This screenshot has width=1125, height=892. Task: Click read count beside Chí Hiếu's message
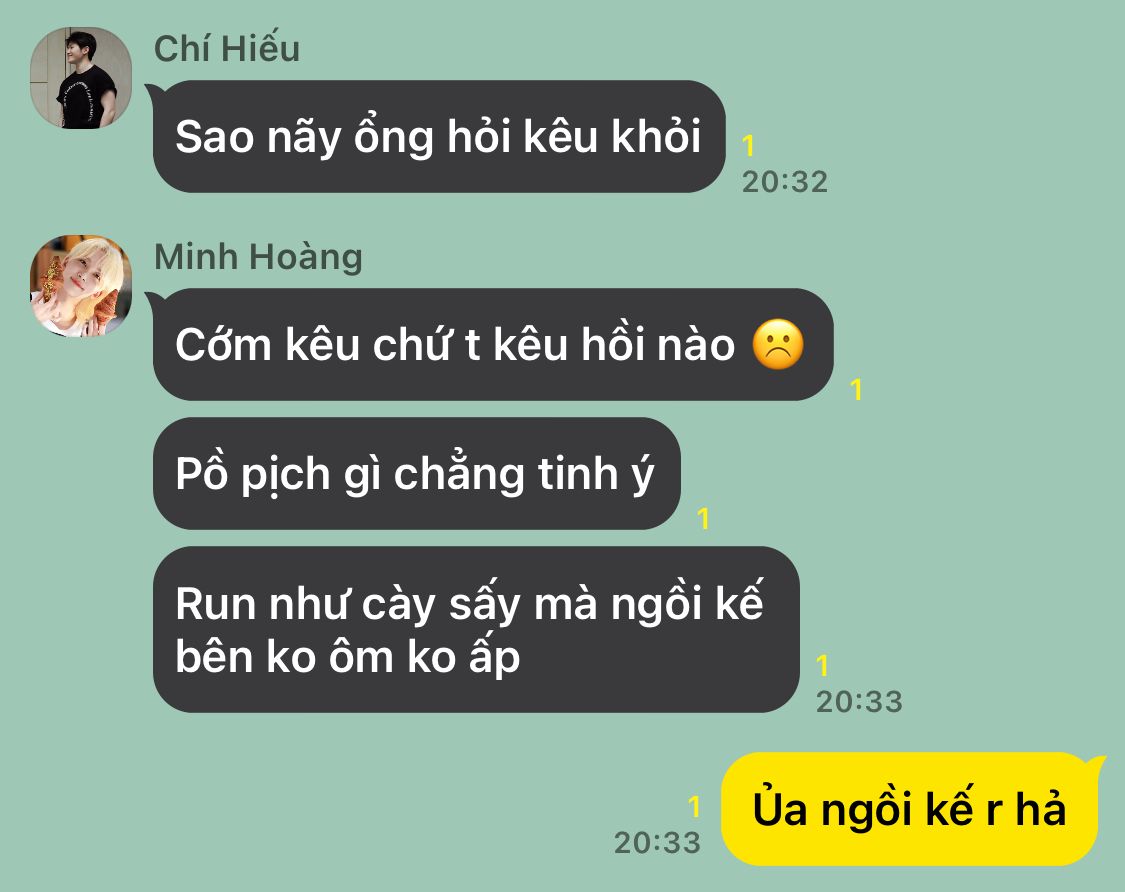[748, 146]
